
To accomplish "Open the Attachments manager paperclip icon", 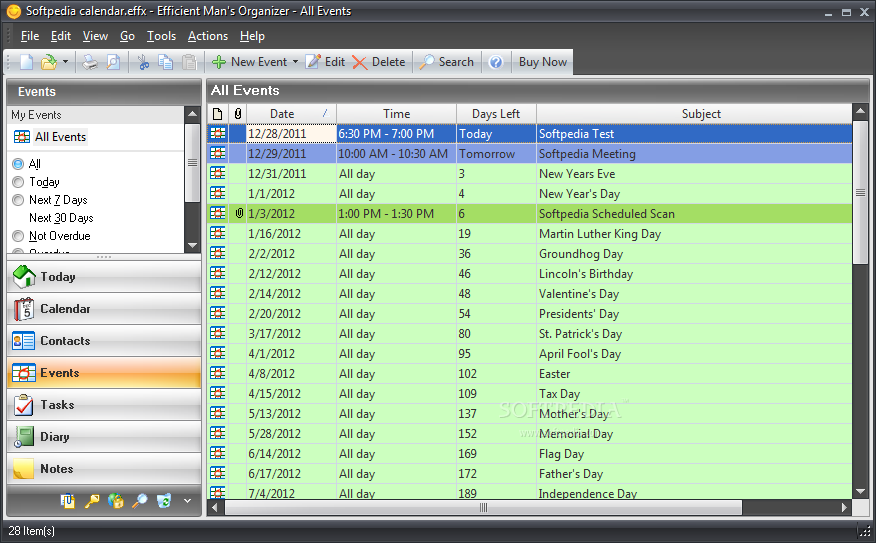I will pyautogui.click(x=68, y=501).
